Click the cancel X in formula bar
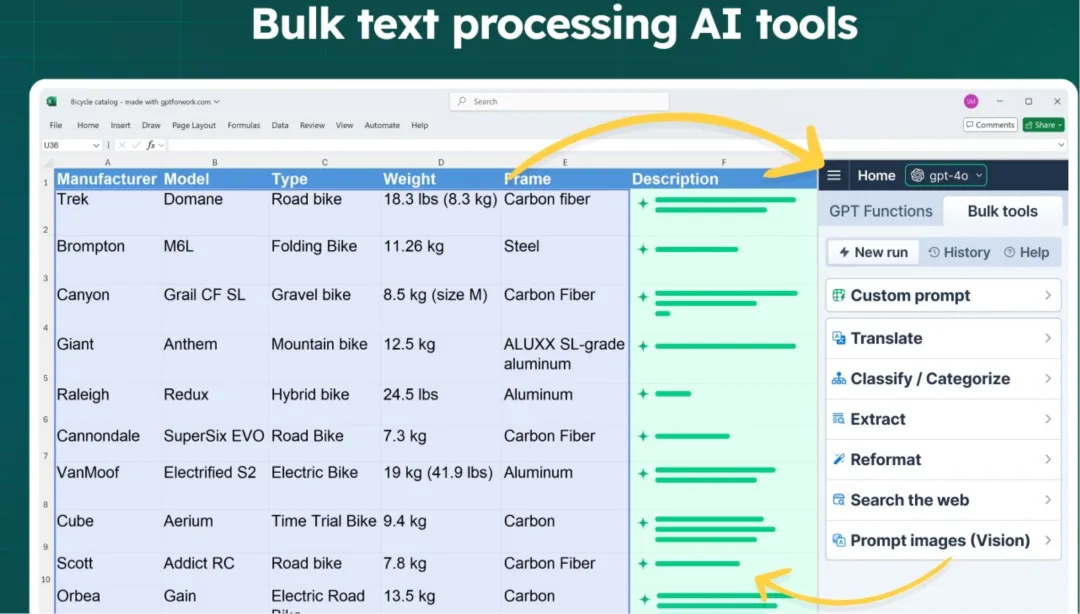Screen dimensions: 1080x614 tap(121, 145)
